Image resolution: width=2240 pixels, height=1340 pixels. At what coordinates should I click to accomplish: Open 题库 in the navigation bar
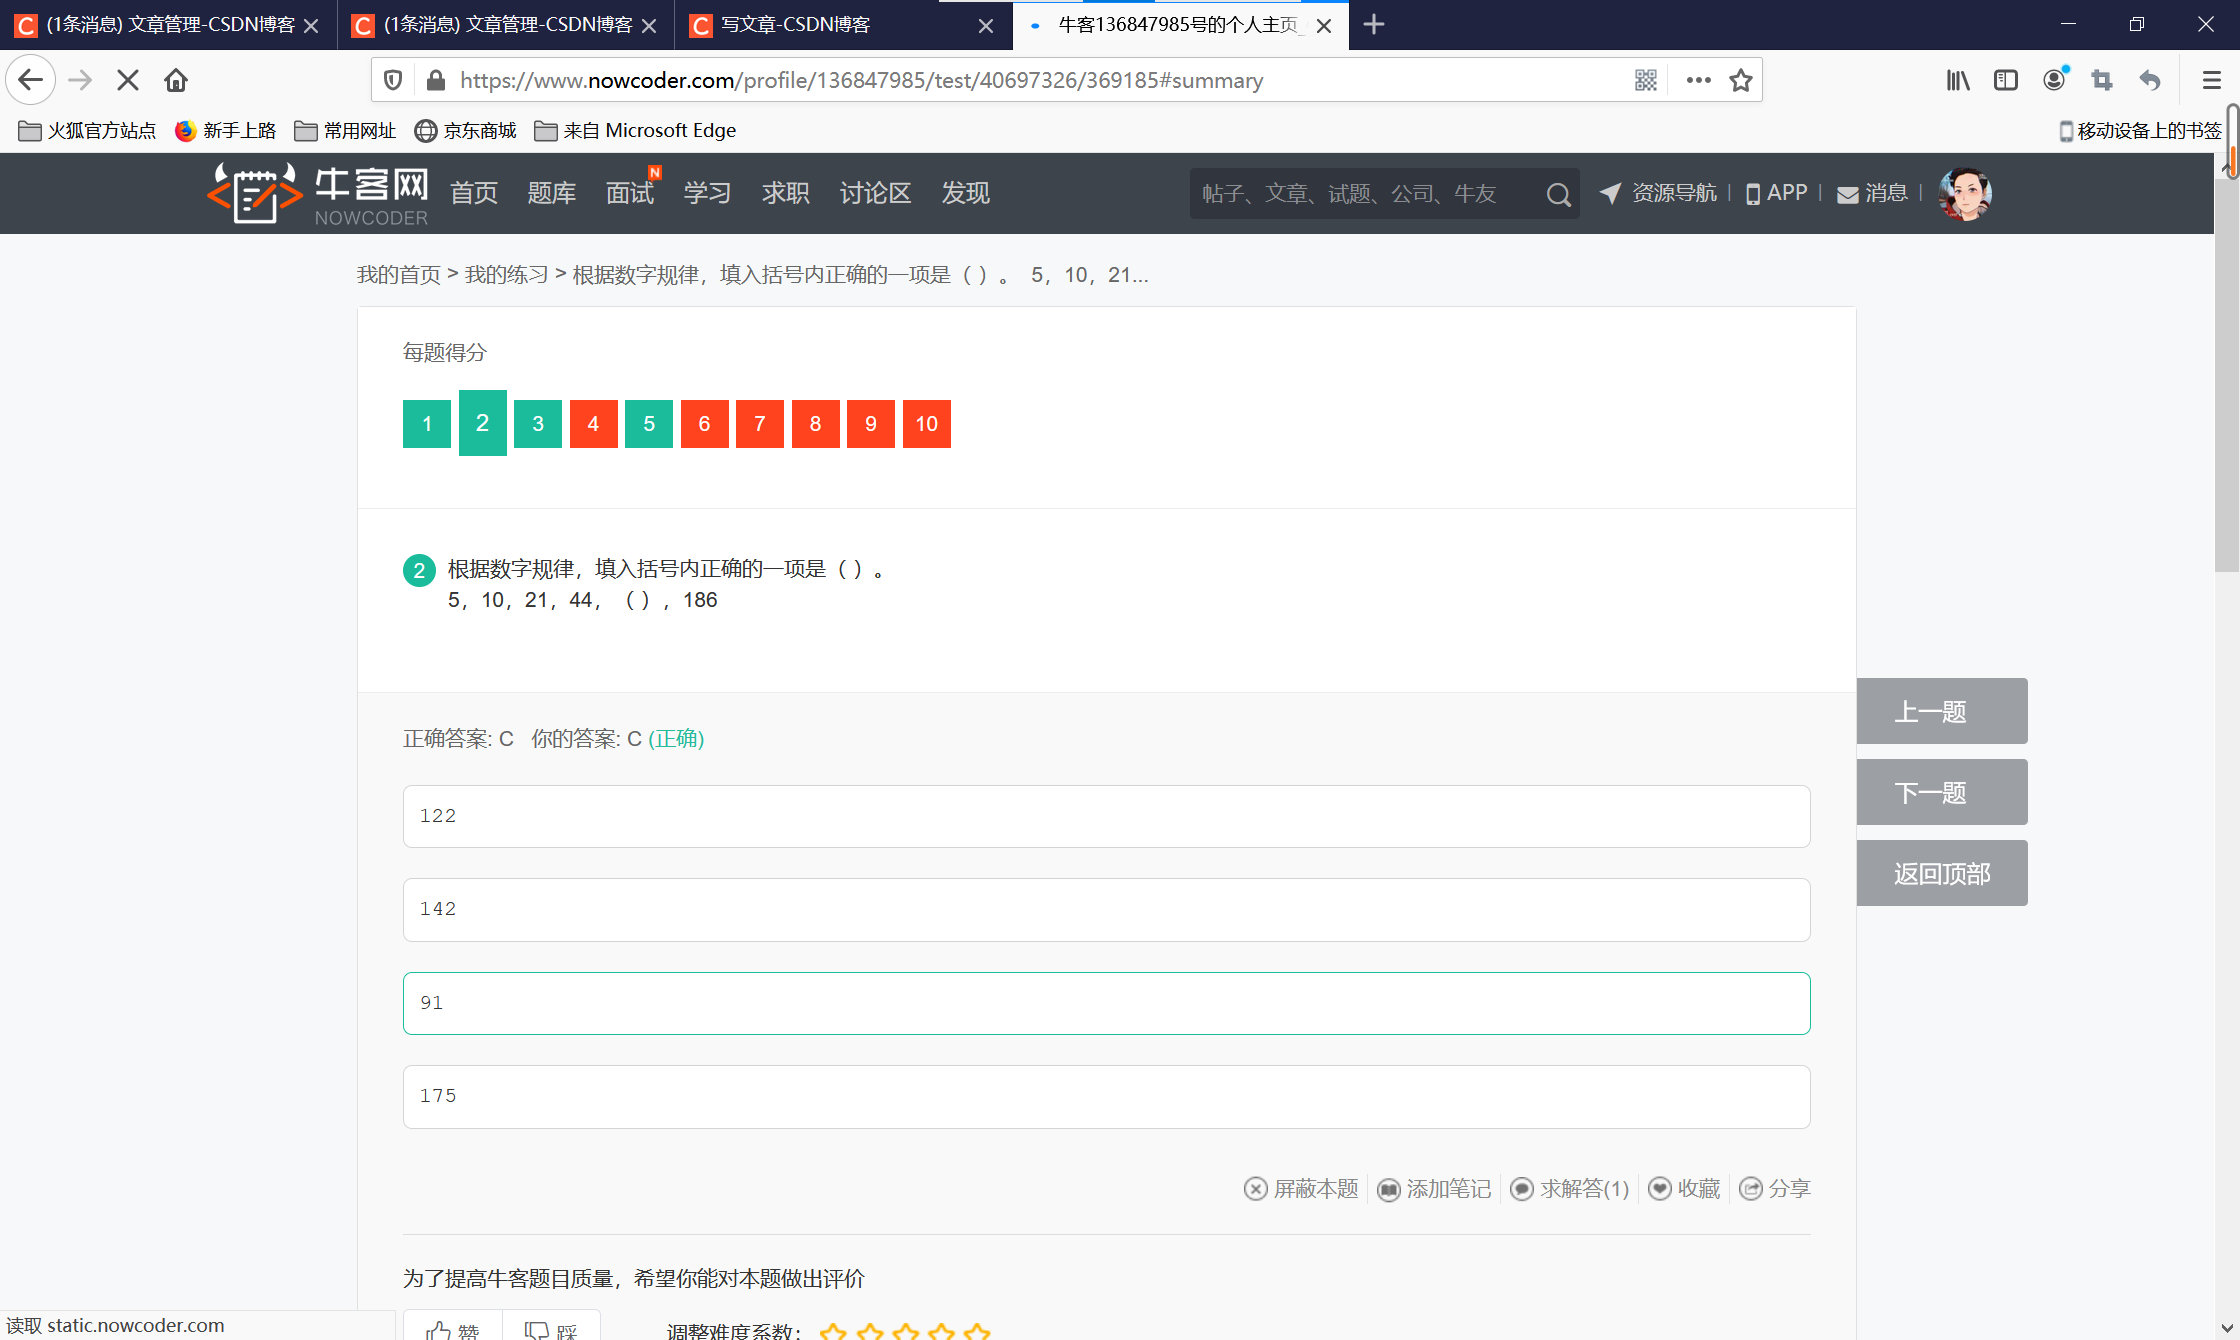tap(552, 193)
